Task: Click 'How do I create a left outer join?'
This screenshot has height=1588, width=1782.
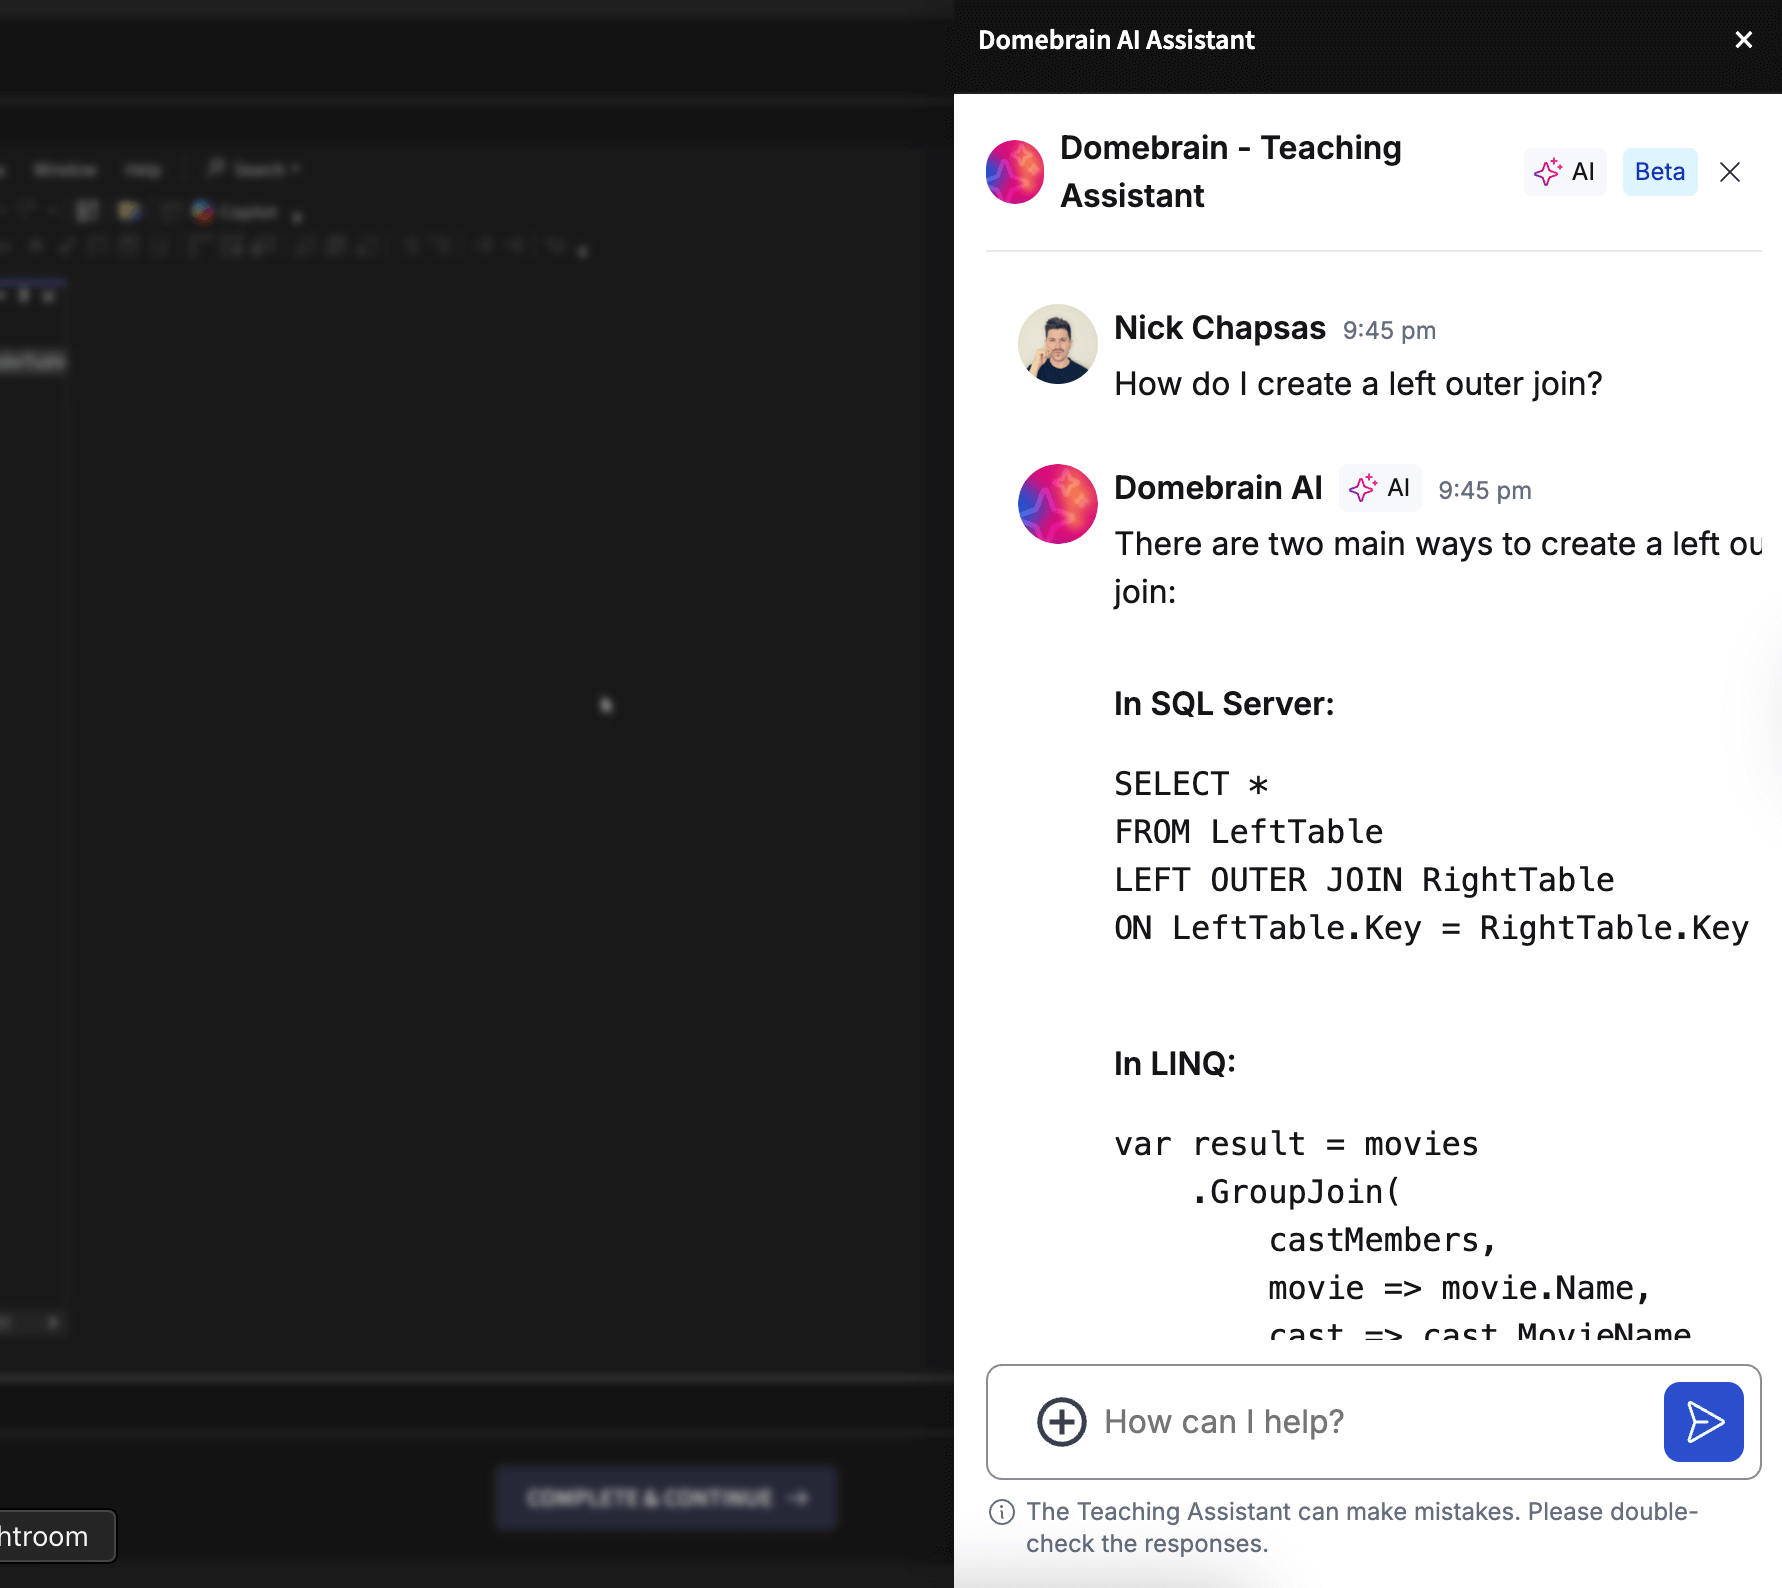Action: coord(1358,384)
